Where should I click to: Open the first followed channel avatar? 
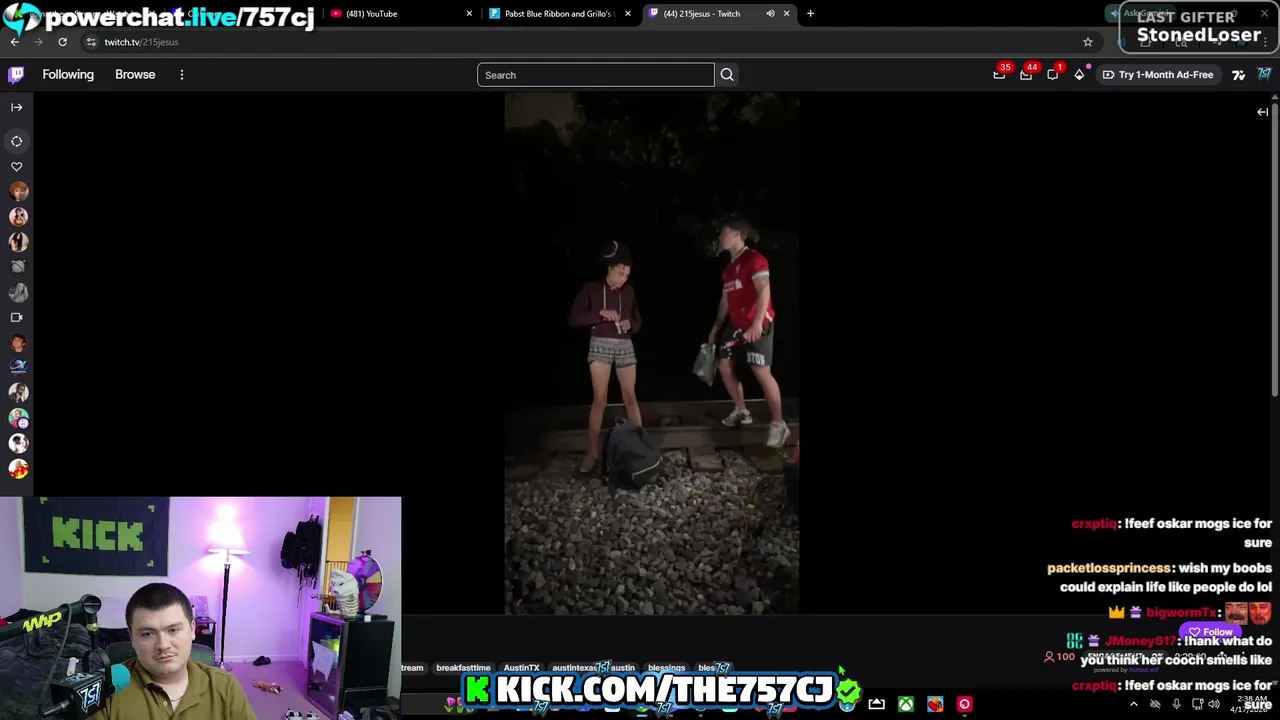point(18,192)
